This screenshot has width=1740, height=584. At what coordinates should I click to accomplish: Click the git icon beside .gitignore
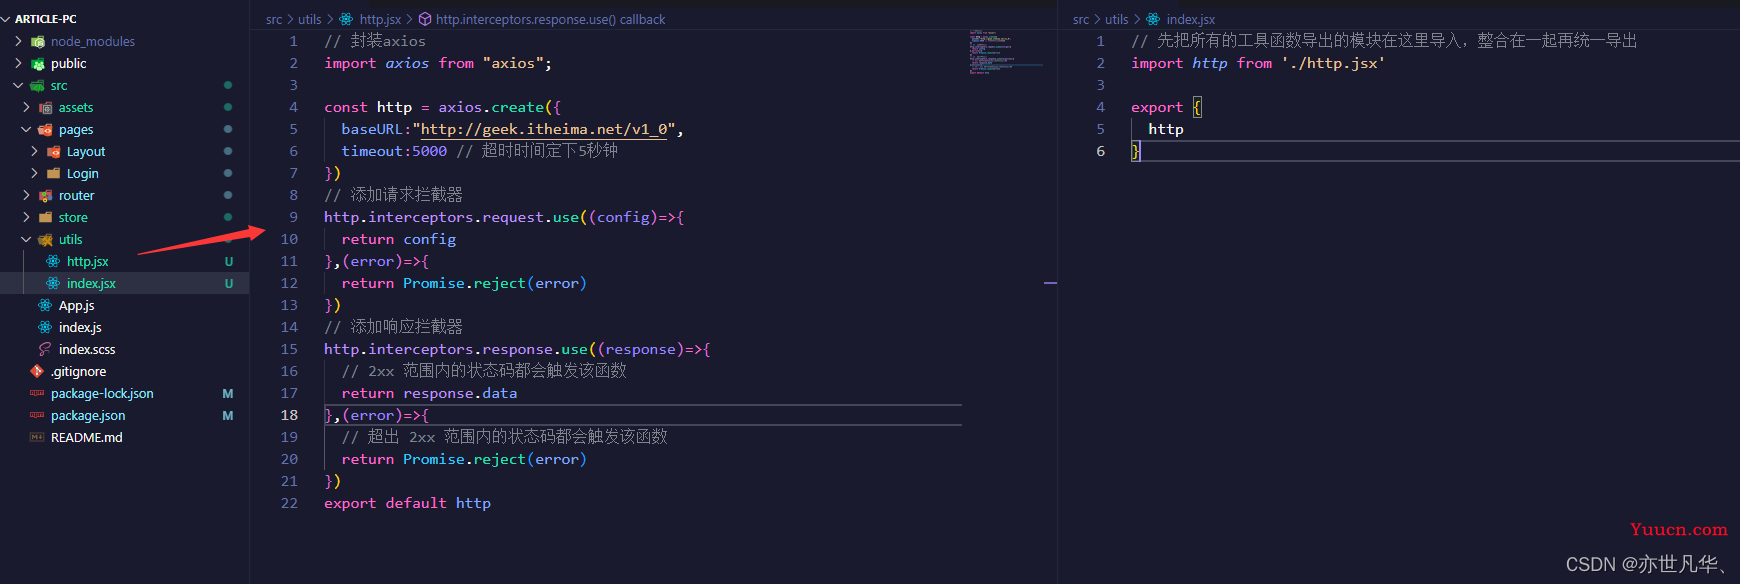[x=37, y=371]
